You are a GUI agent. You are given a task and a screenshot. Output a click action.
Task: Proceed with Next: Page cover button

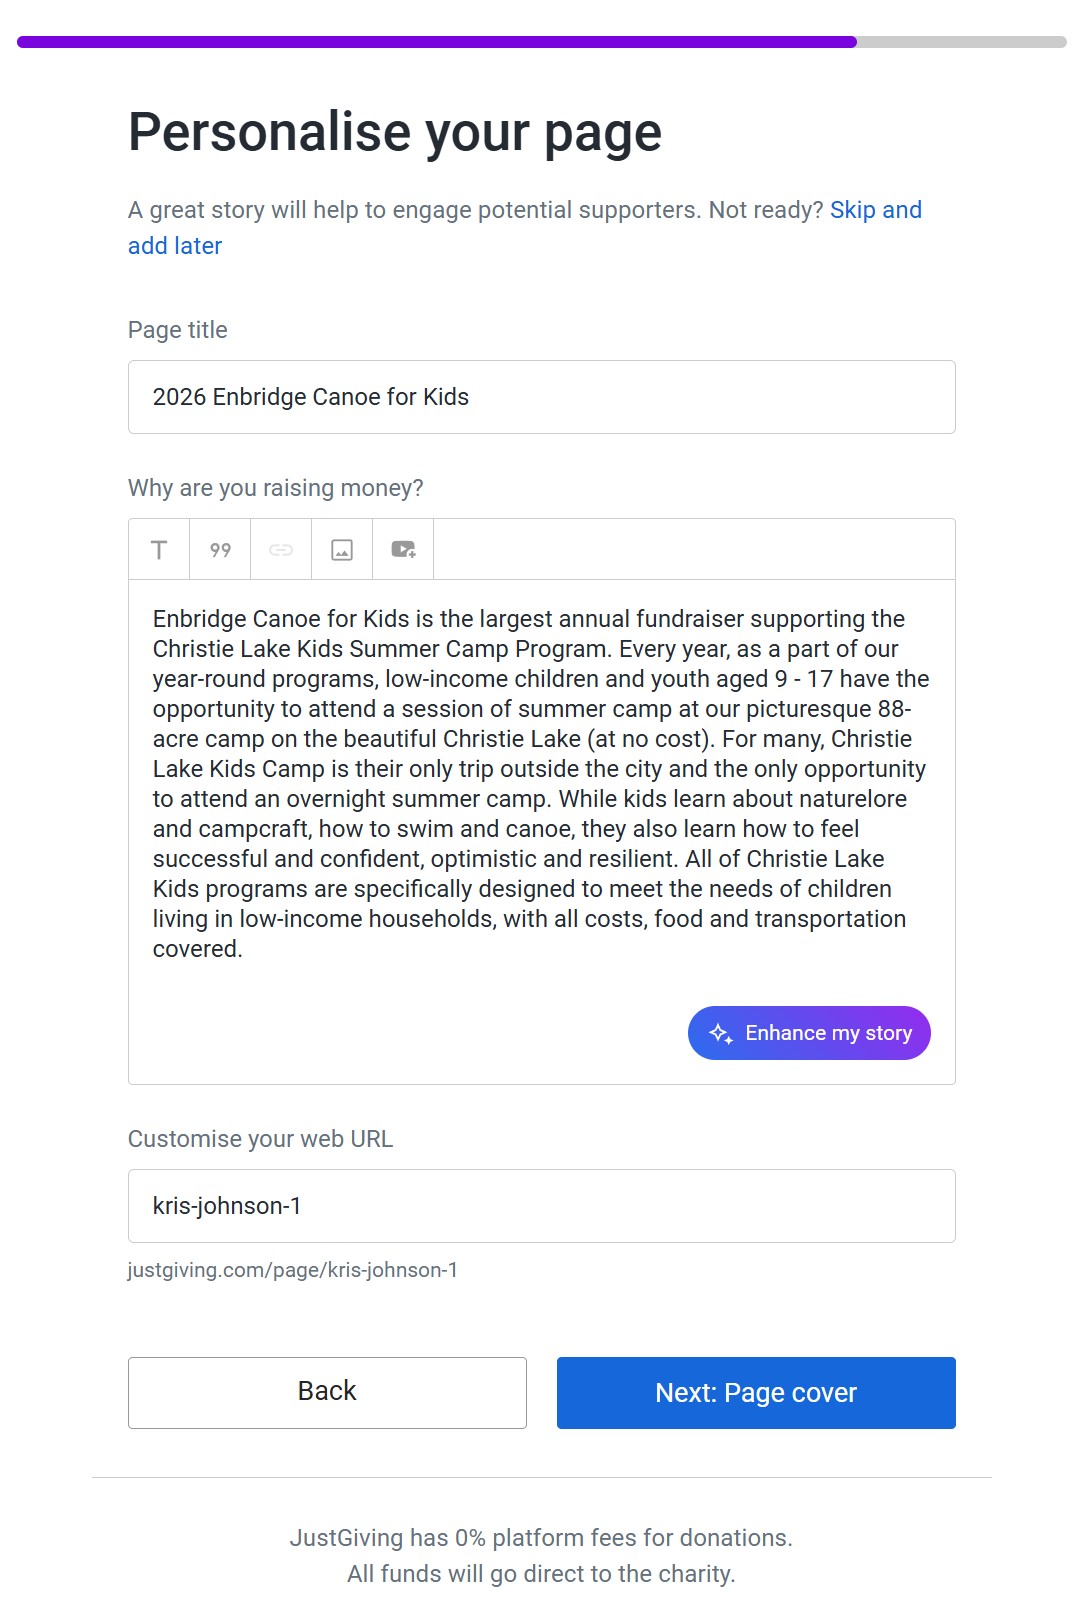coord(756,1392)
